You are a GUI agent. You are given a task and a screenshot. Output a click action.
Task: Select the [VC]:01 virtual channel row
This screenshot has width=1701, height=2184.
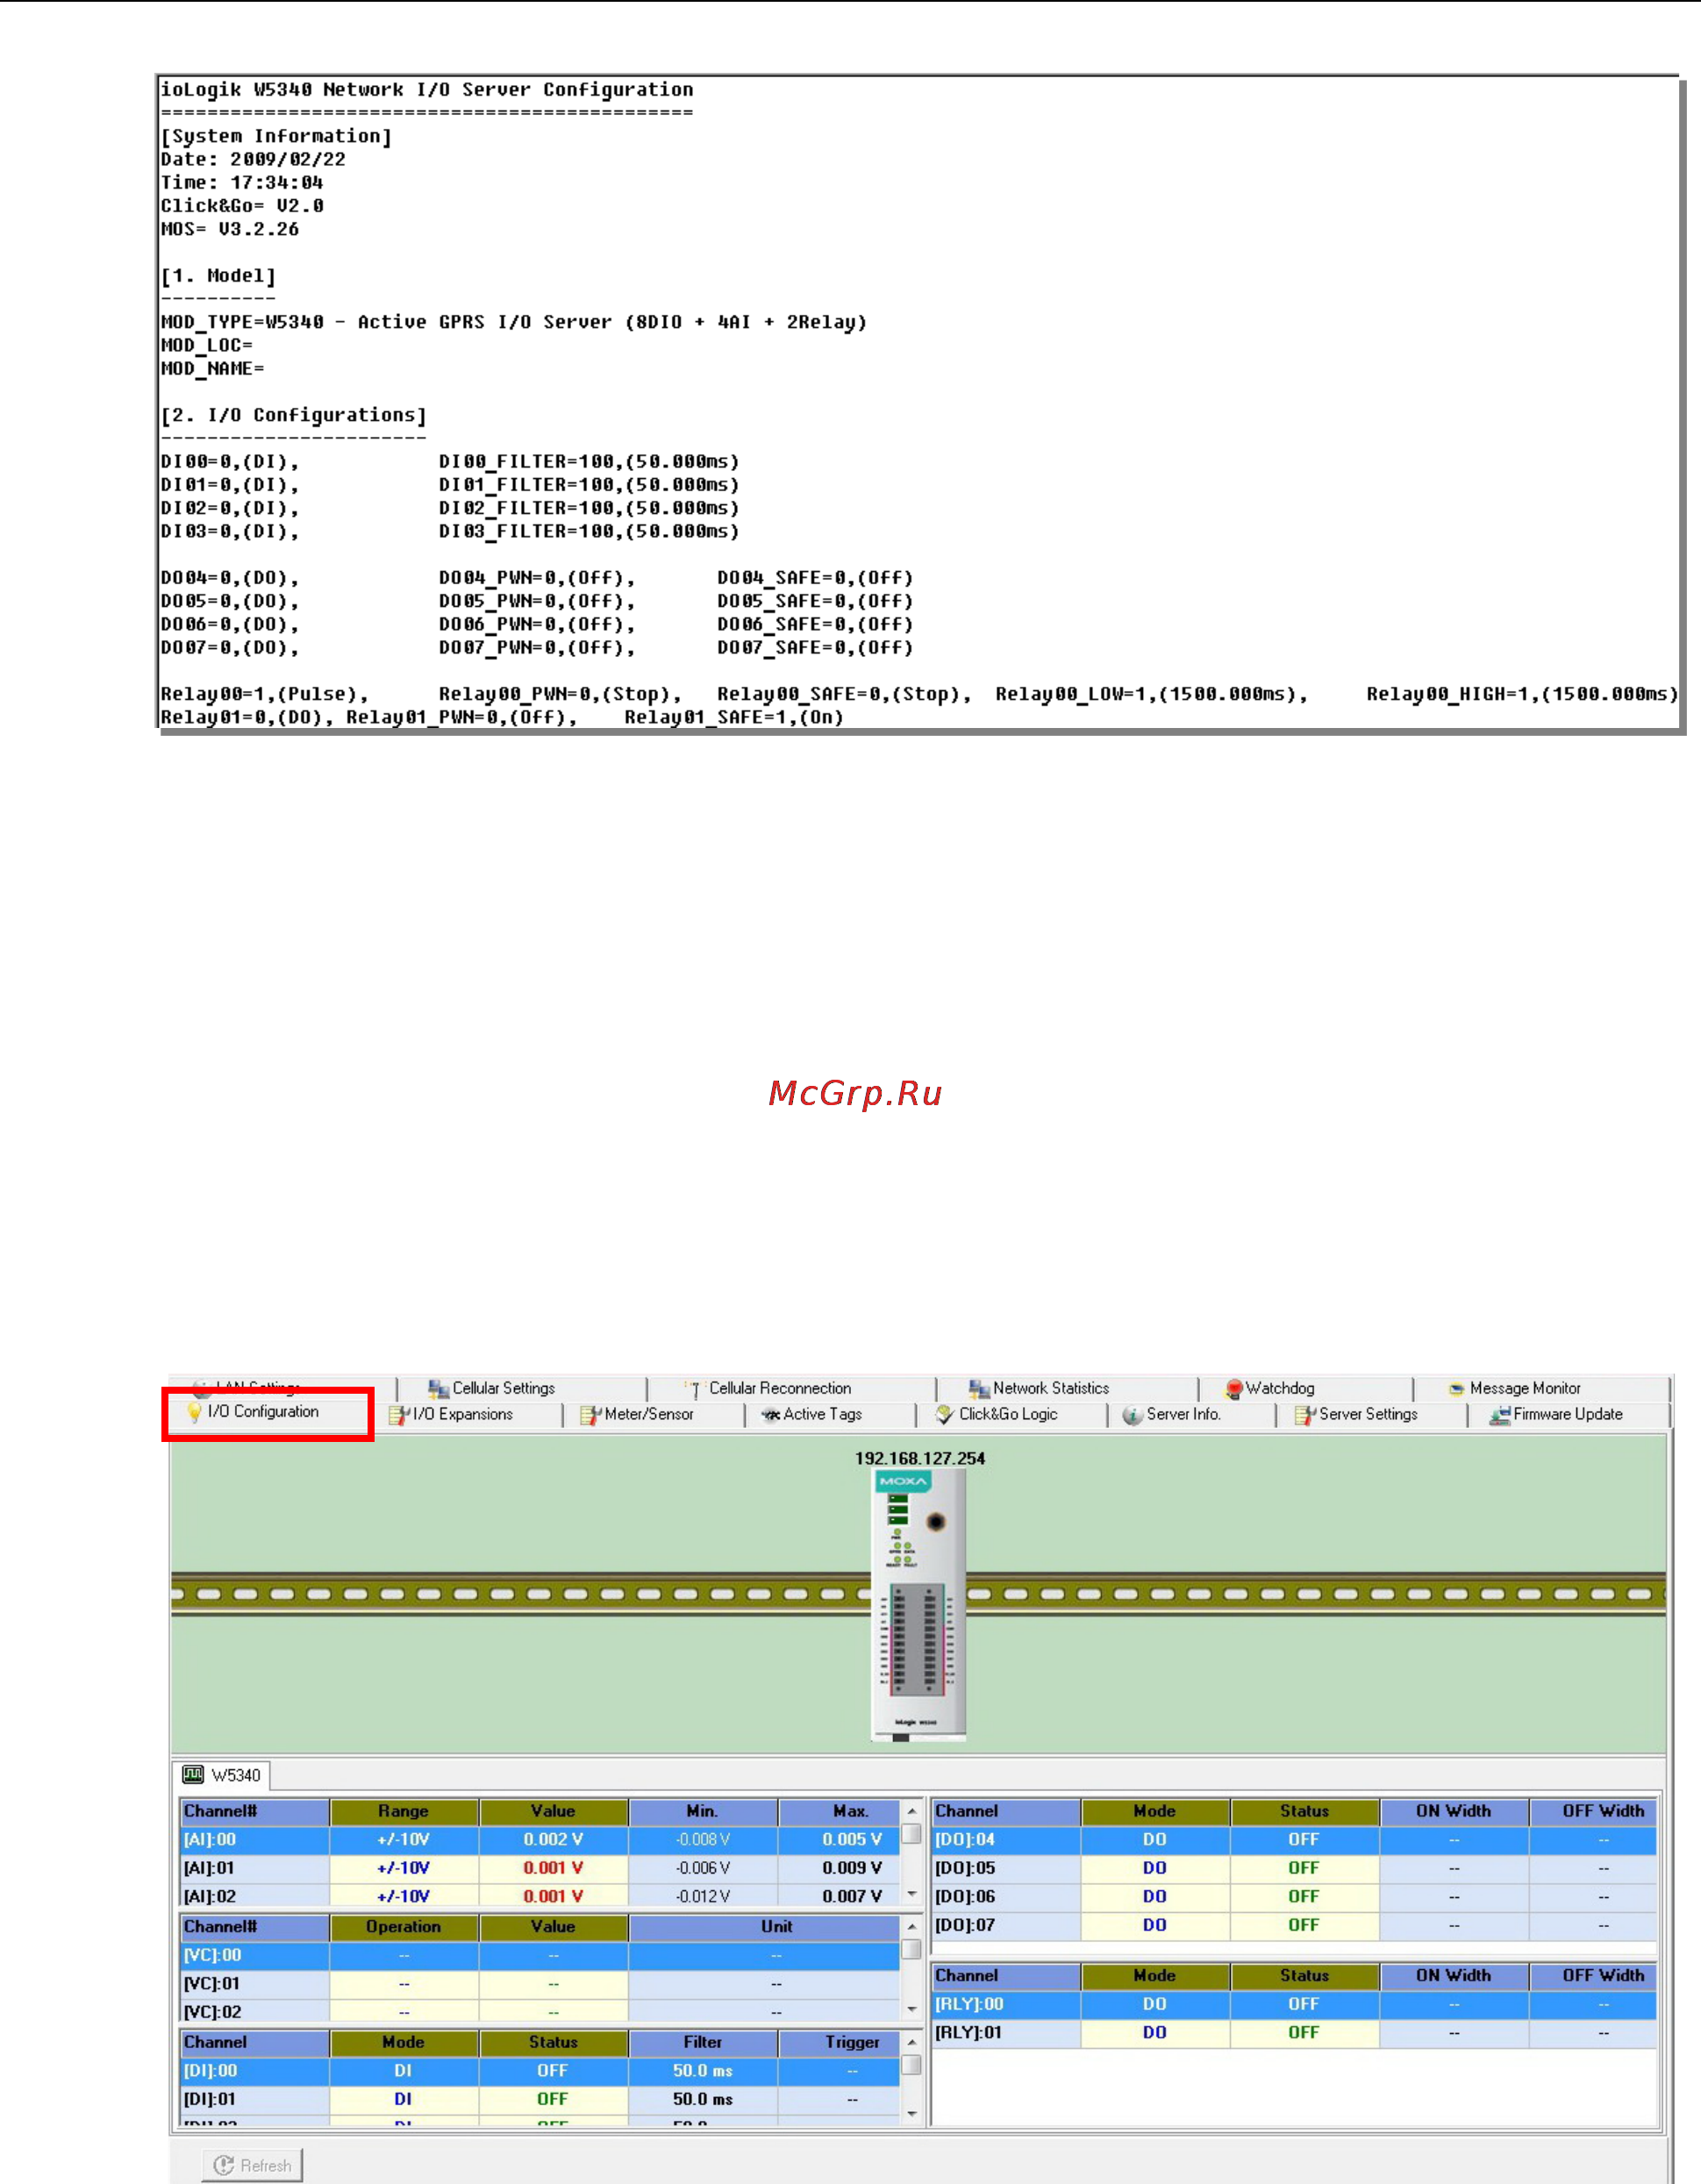540,1984
